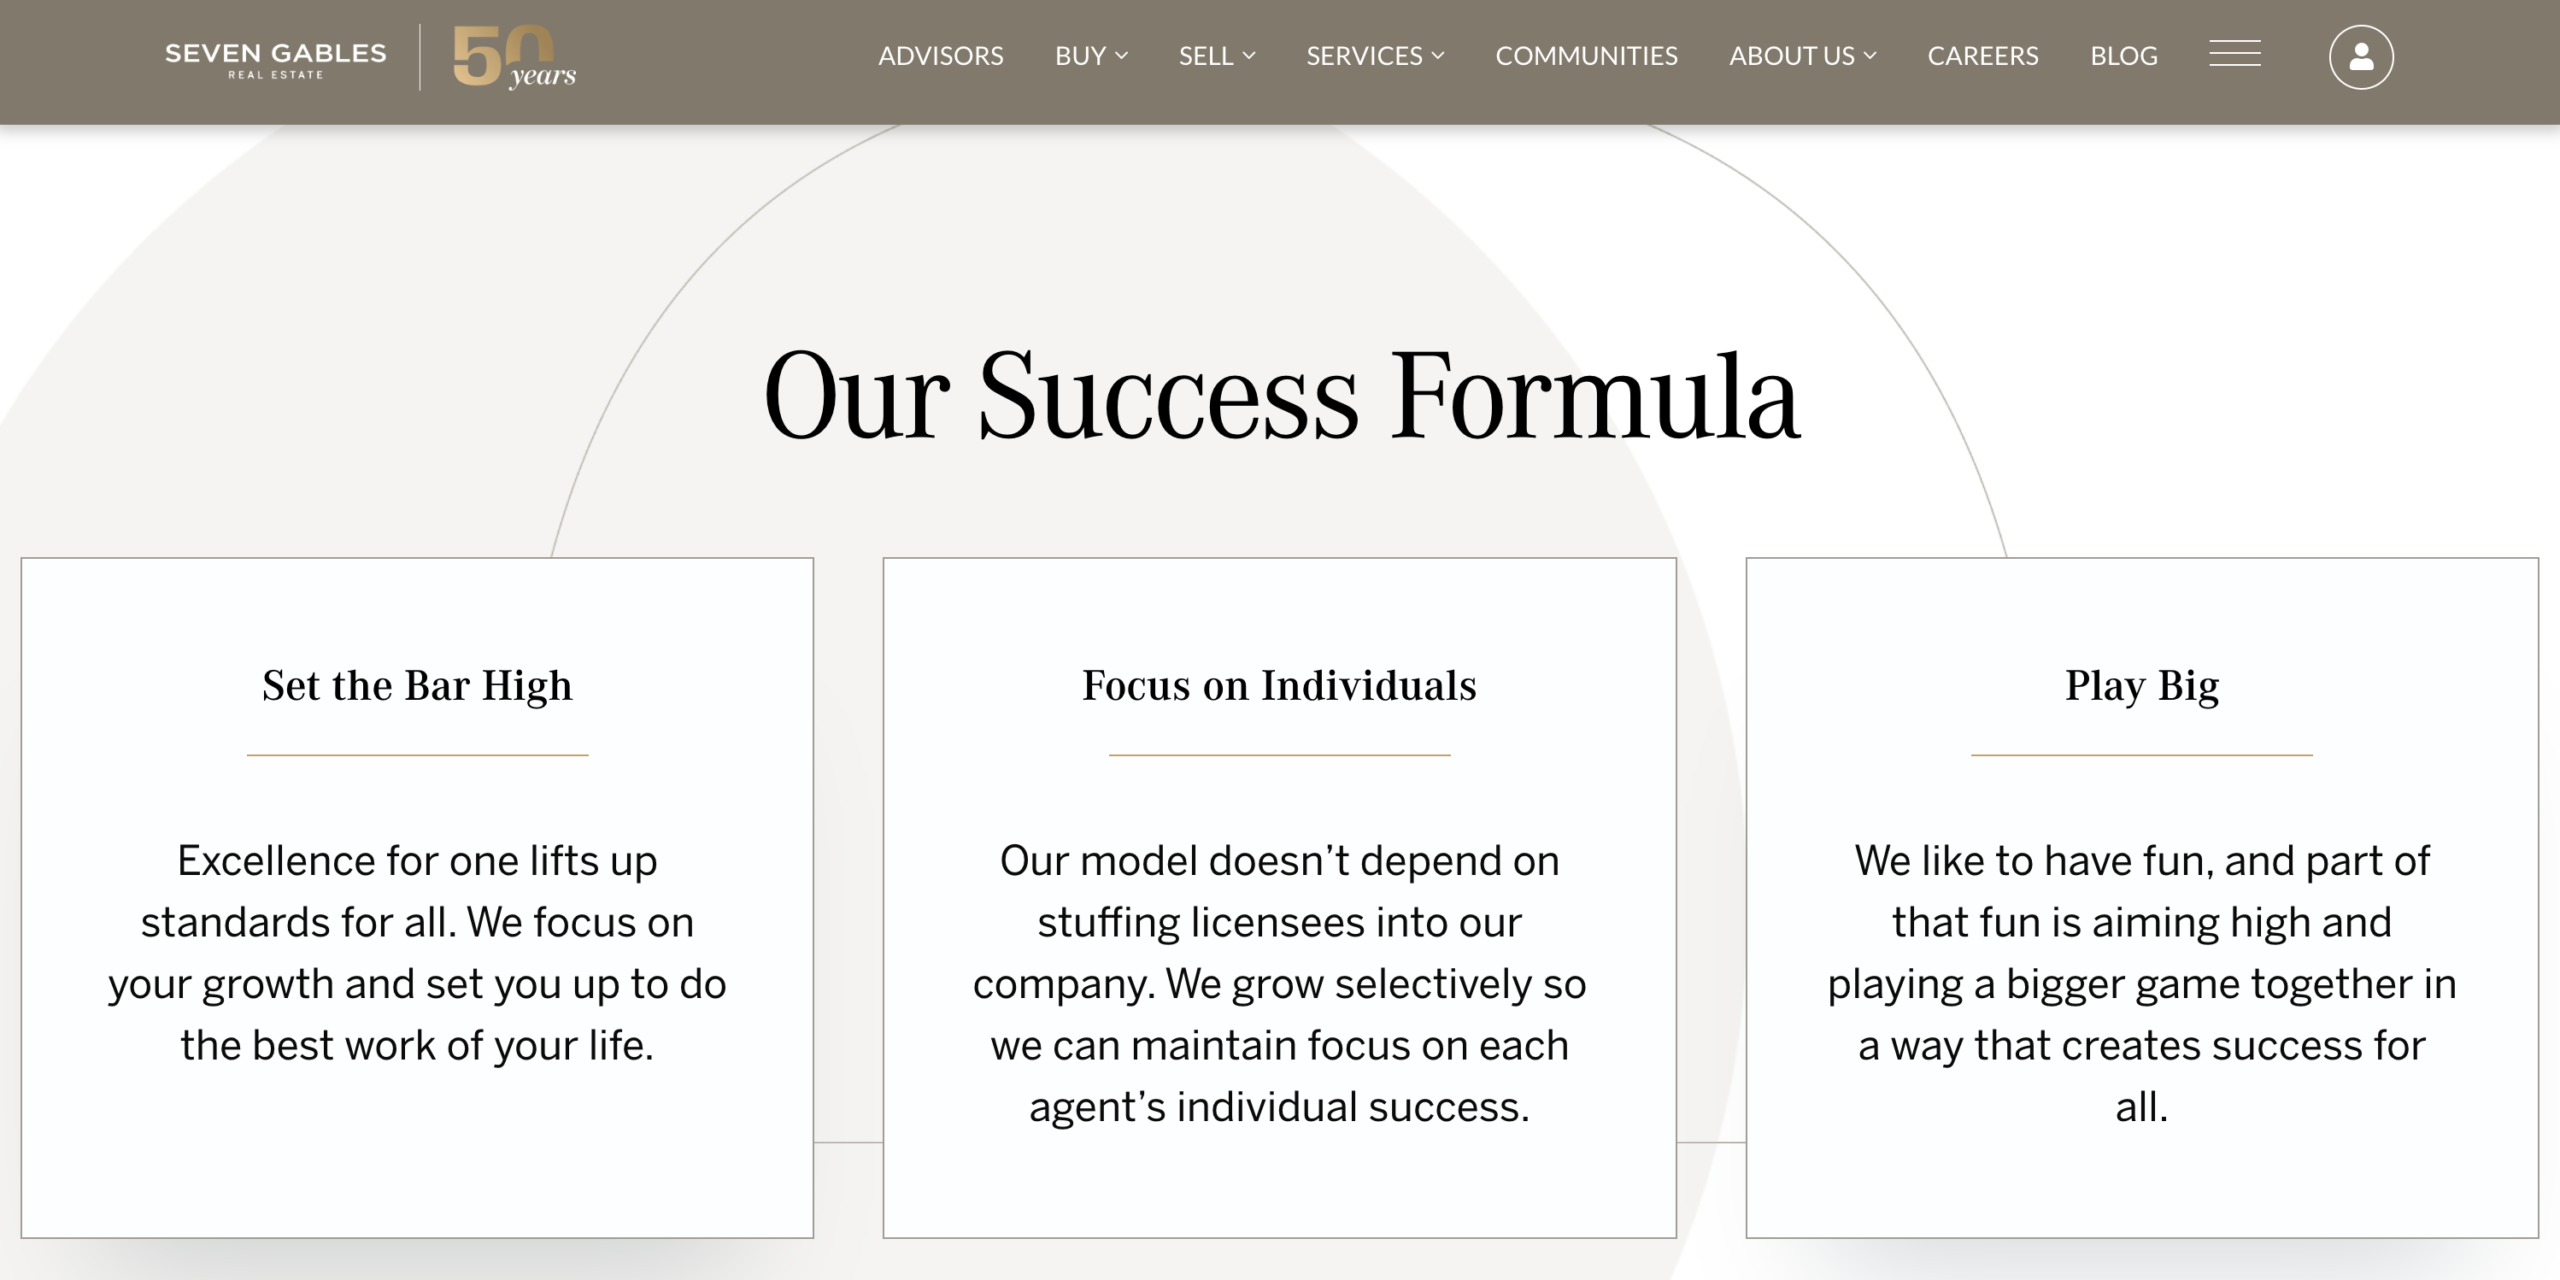The width and height of the screenshot is (2560, 1280).
Task: Click the 50 years anniversary badge
Action: coord(513,58)
